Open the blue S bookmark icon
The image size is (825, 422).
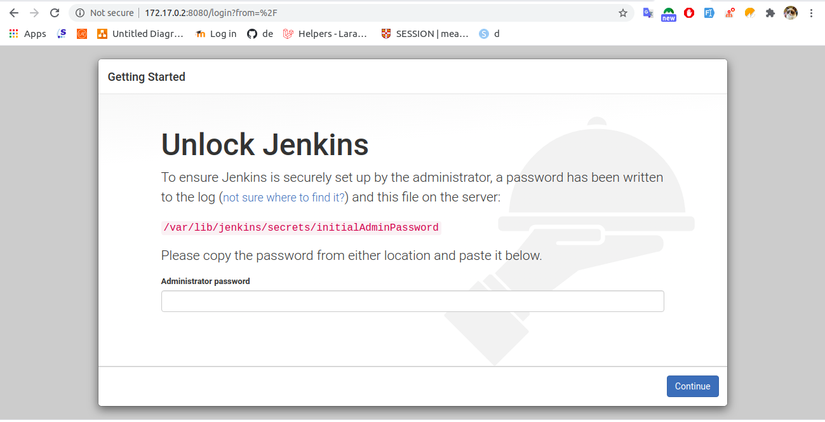[62, 34]
